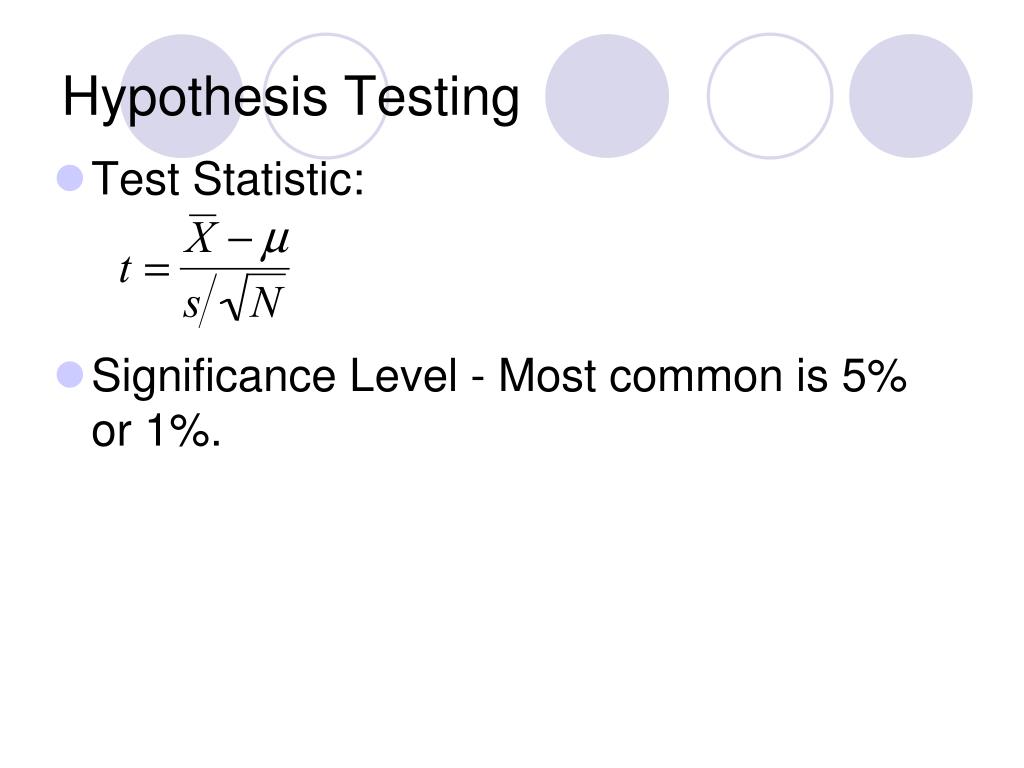Click the X-bar symbol in the formula

click(200, 234)
